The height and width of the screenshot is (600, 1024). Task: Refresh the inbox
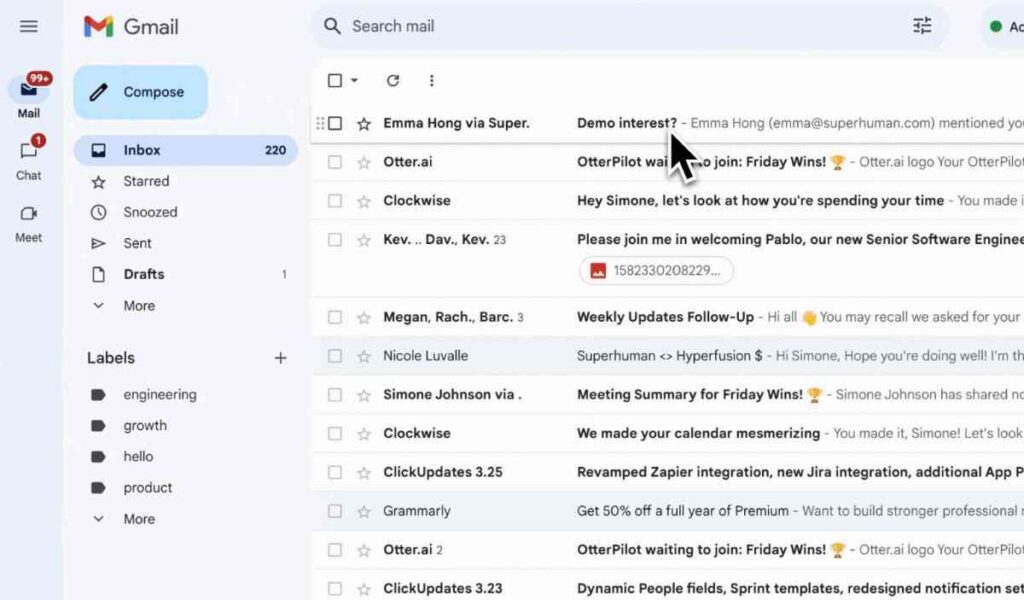(392, 80)
